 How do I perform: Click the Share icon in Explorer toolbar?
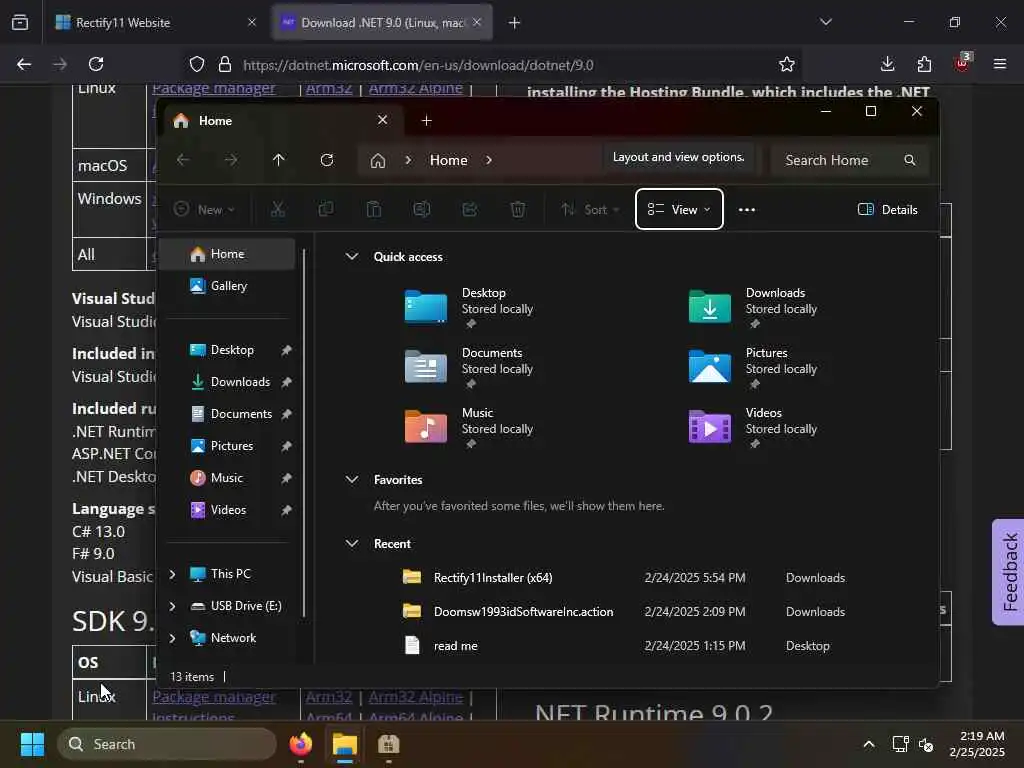(x=470, y=209)
